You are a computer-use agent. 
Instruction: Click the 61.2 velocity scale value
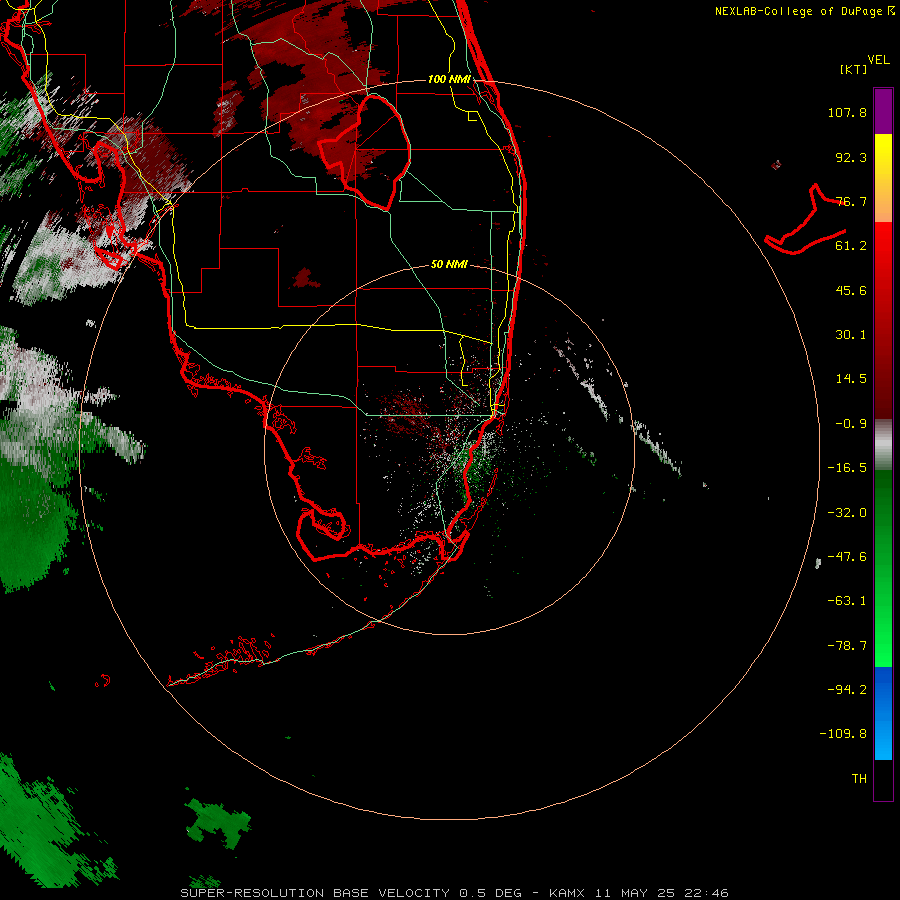point(851,246)
